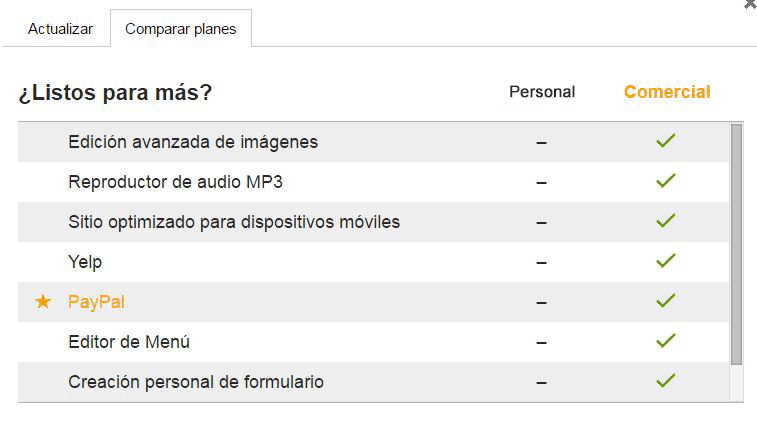Click the vertical scrollbar thumb of the feature list

(x=736, y=244)
